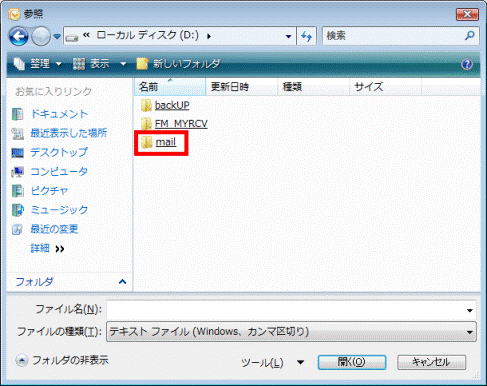Click the コンピュータ icon

point(17,172)
